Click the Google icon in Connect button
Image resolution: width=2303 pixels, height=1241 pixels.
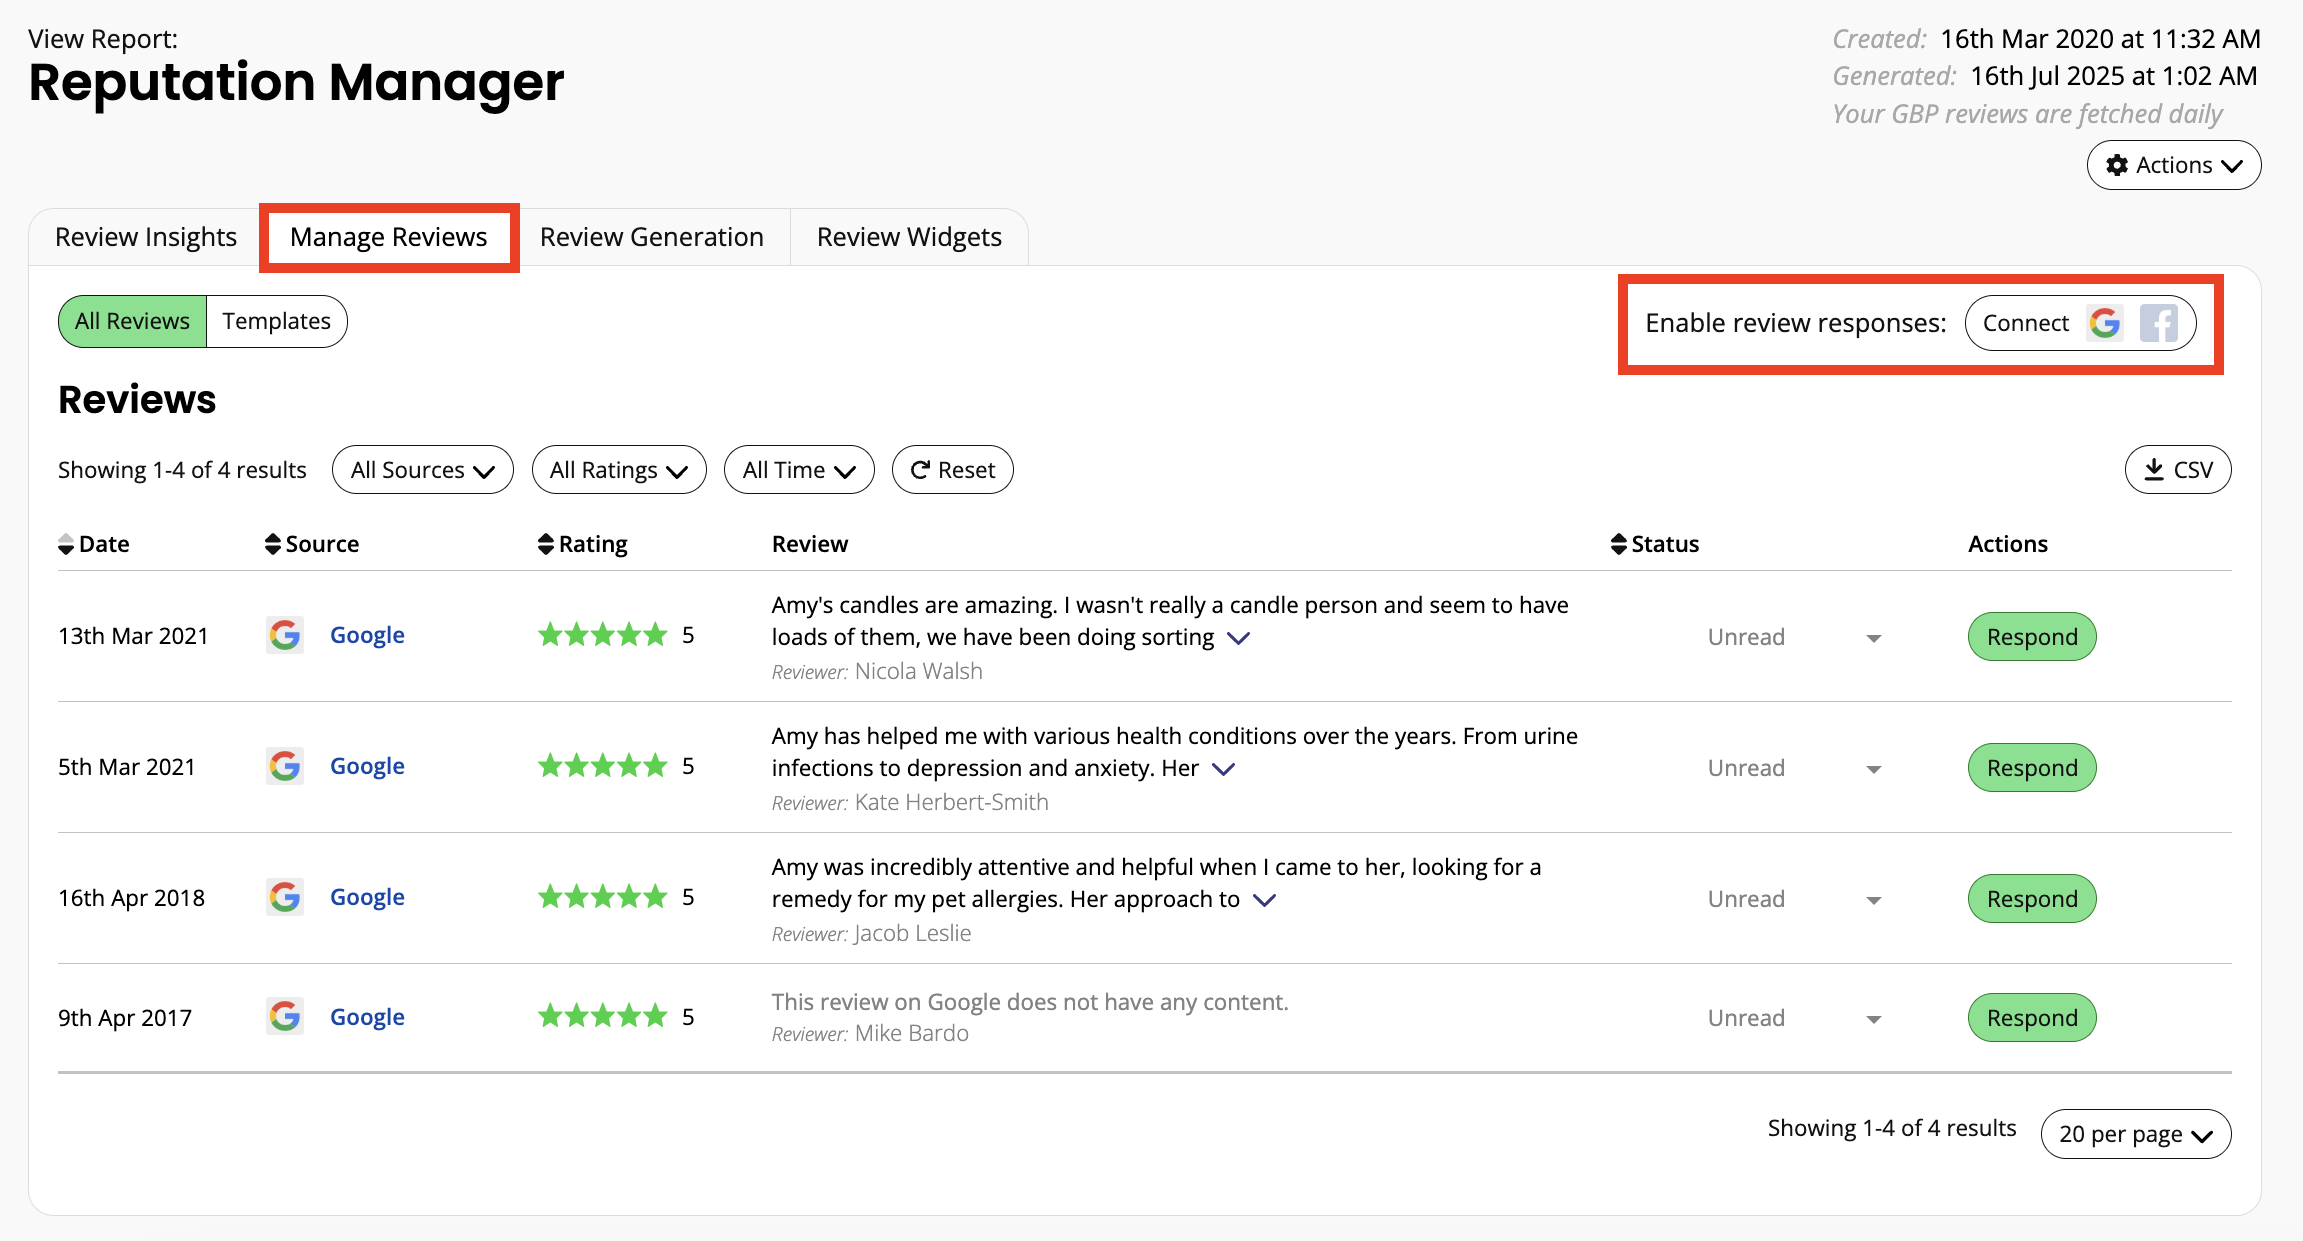coord(2104,323)
